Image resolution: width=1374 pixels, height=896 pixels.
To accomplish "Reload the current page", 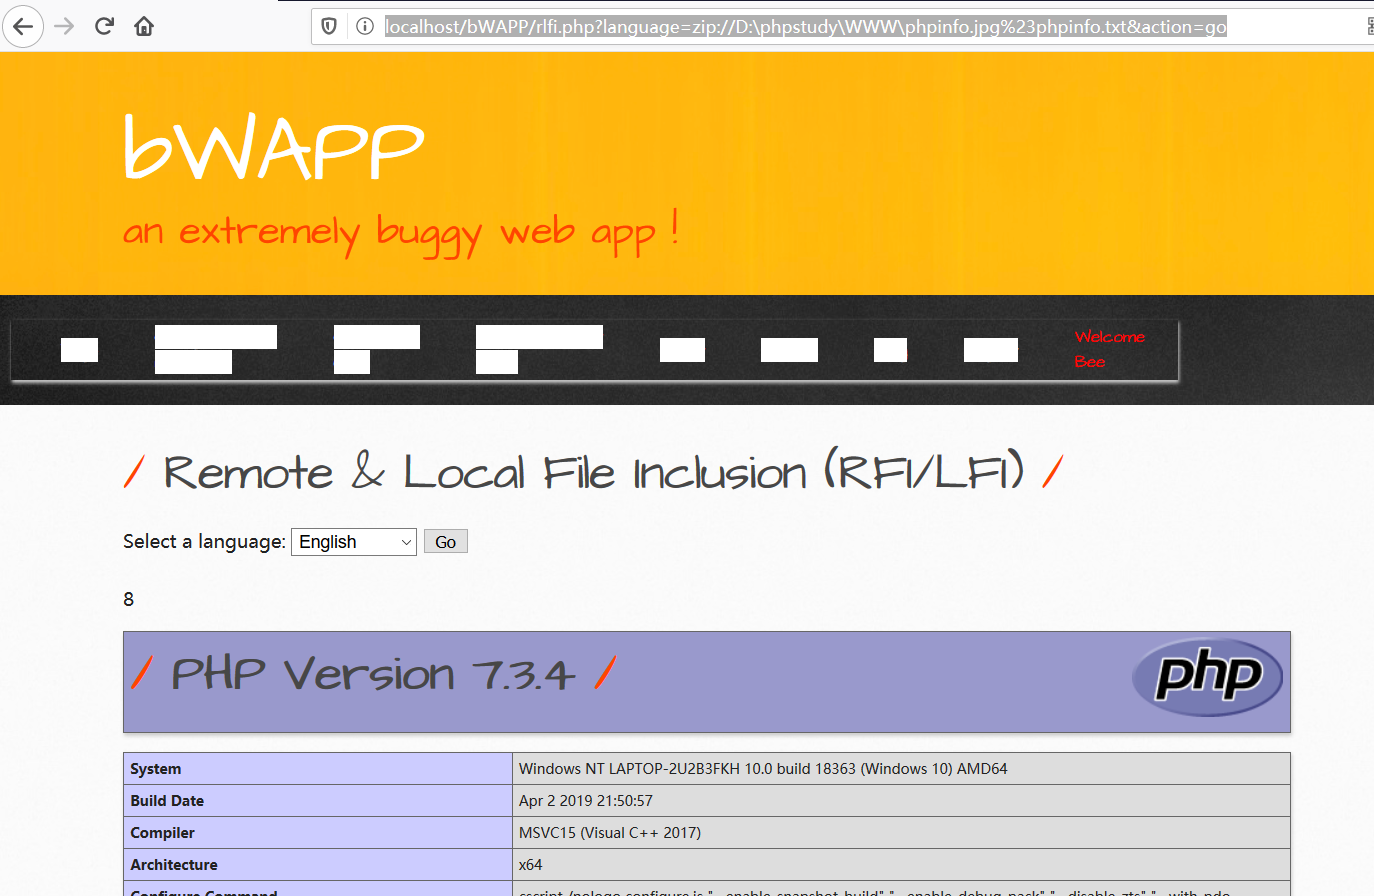I will pos(104,26).
